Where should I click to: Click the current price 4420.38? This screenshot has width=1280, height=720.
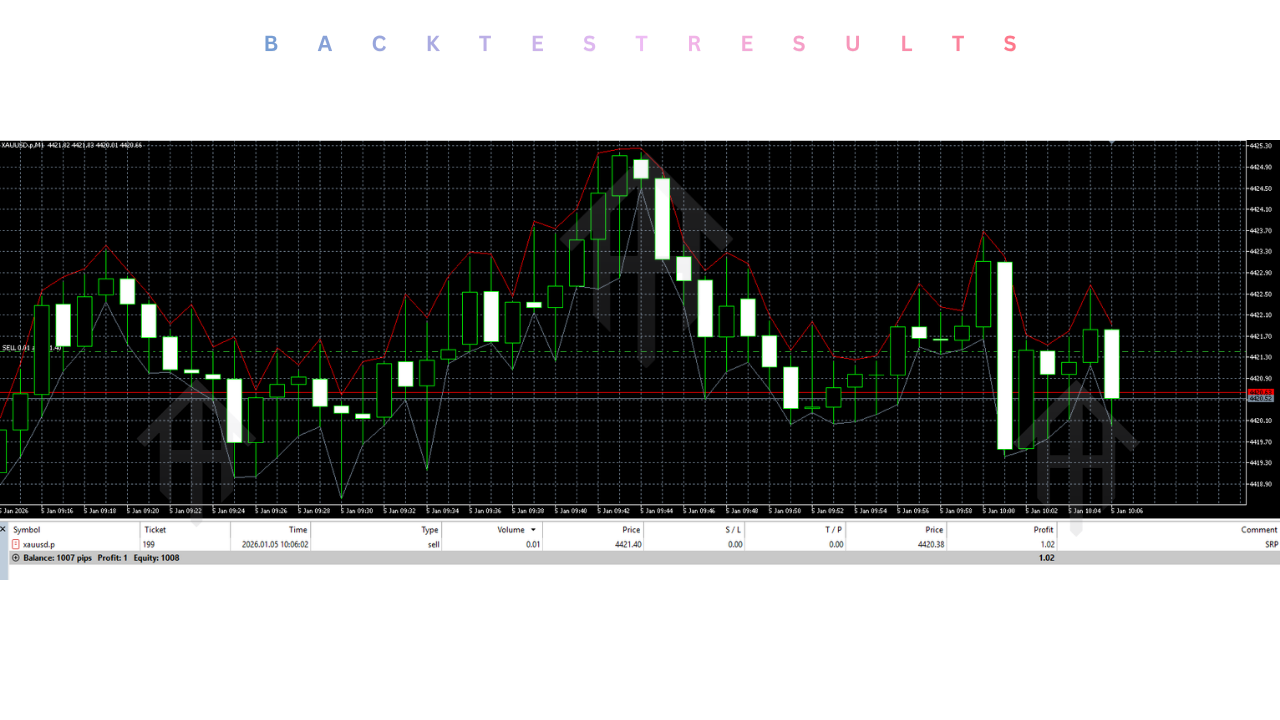tap(932, 544)
